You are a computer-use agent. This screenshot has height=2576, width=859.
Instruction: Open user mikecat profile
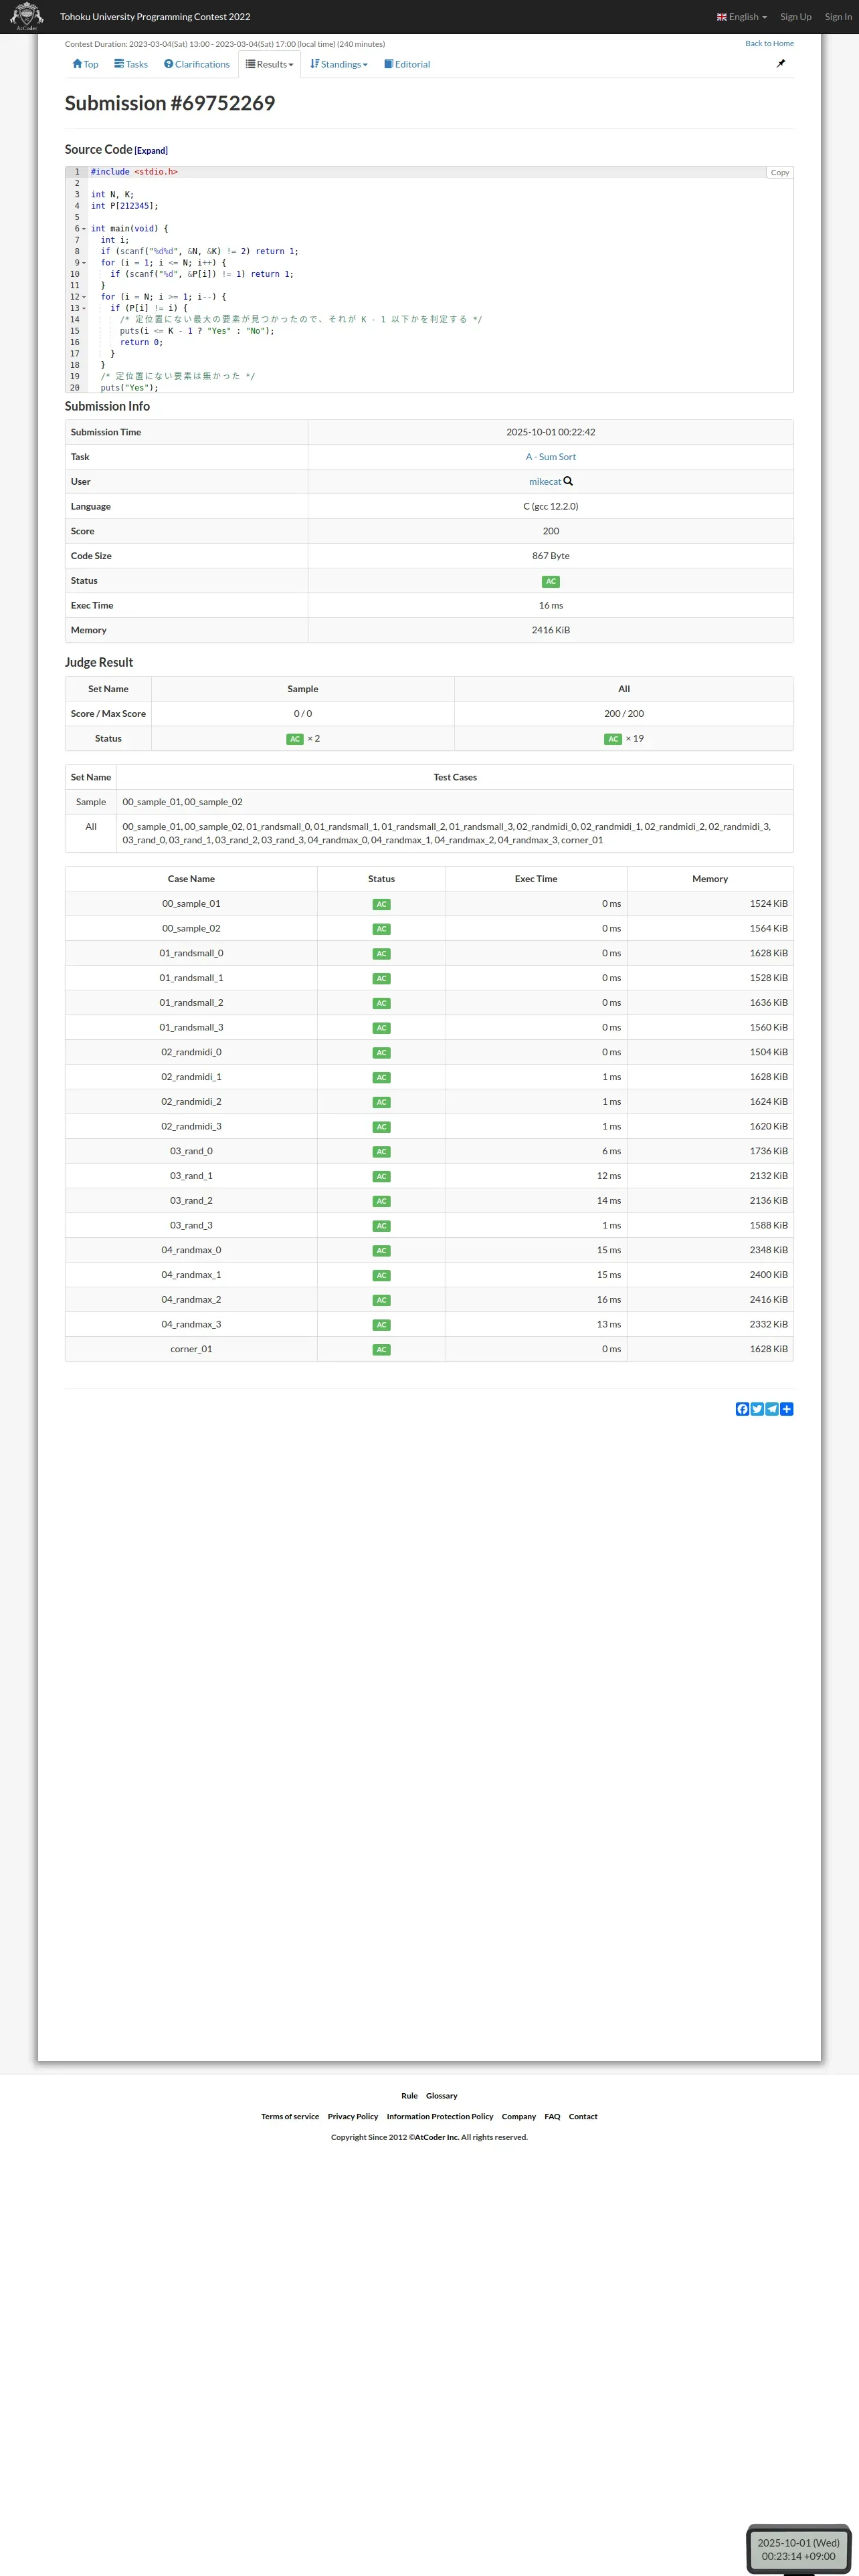pos(545,481)
